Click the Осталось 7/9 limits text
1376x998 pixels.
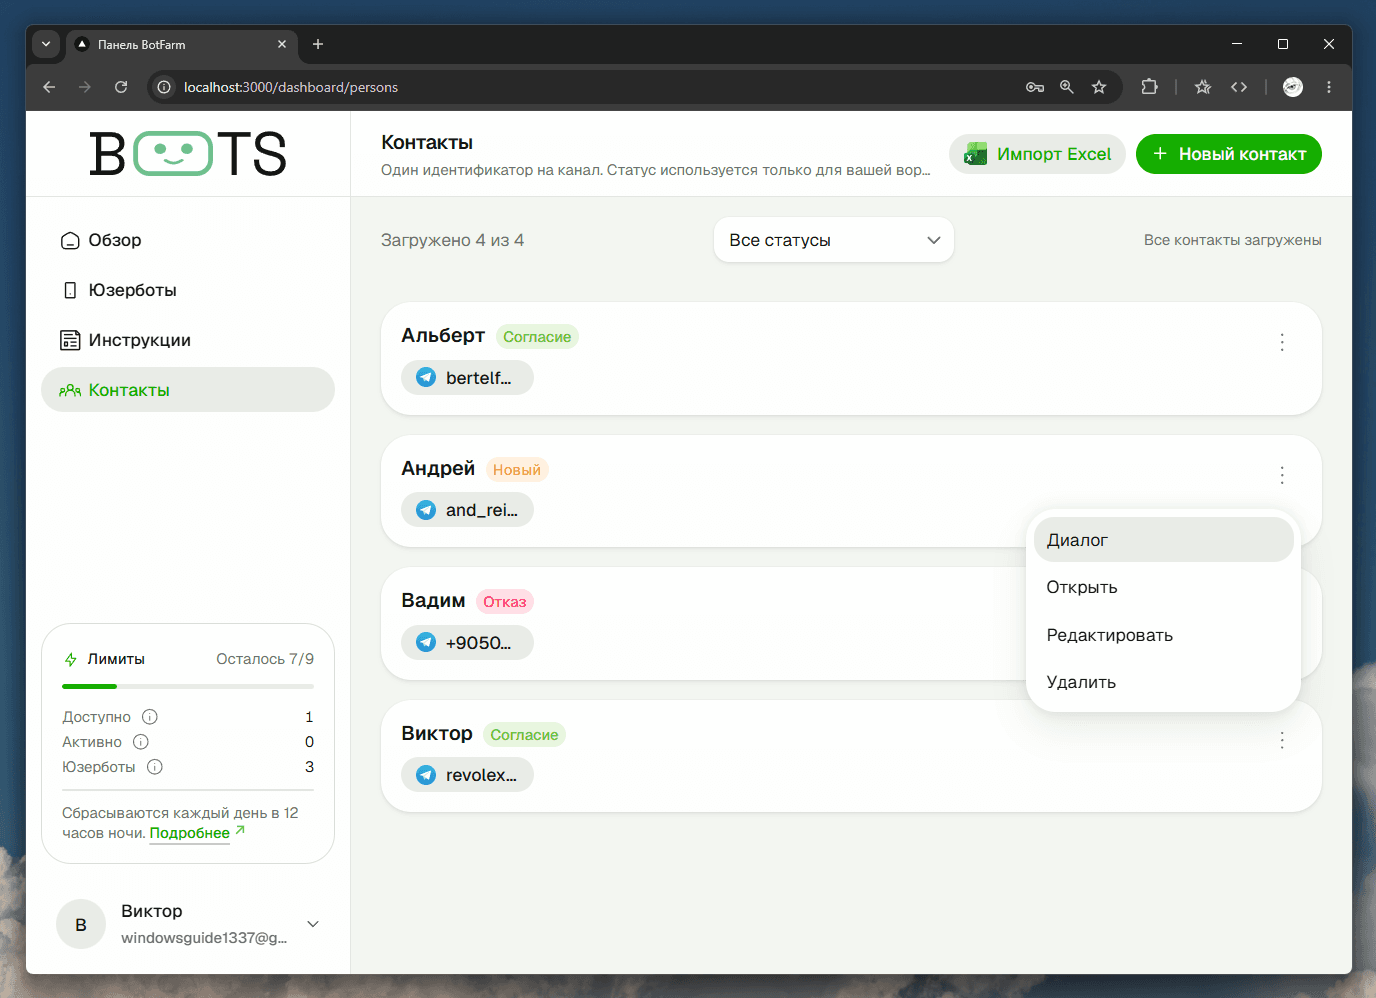[x=265, y=659]
